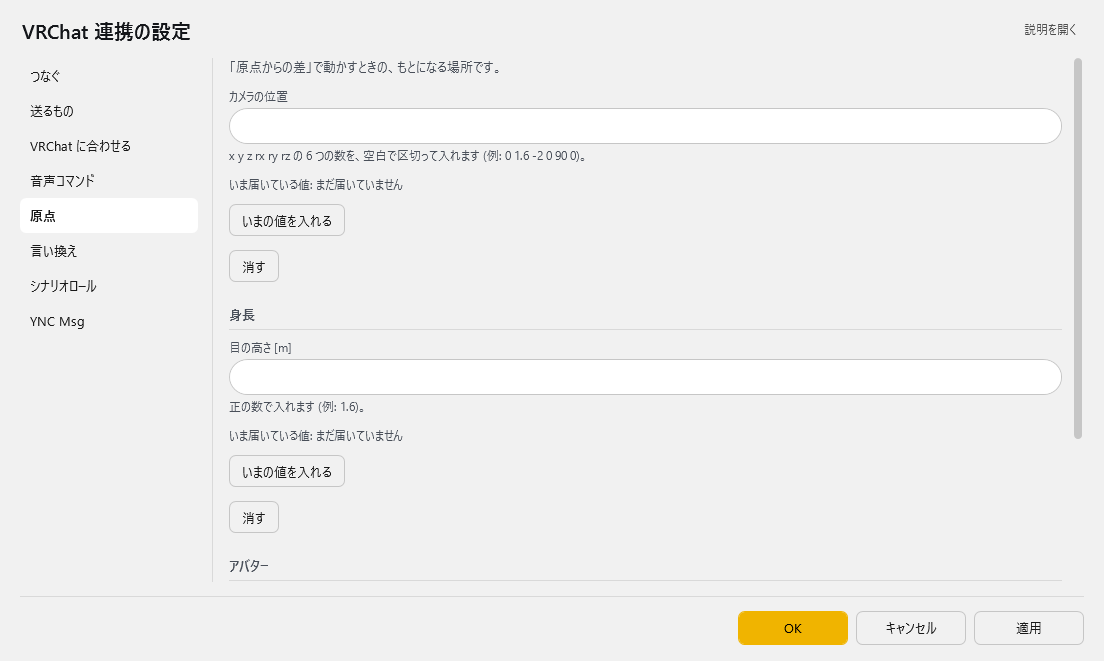This screenshot has height=661, width=1104.
Task: Go to 言い換え section
Action: pos(108,251)
